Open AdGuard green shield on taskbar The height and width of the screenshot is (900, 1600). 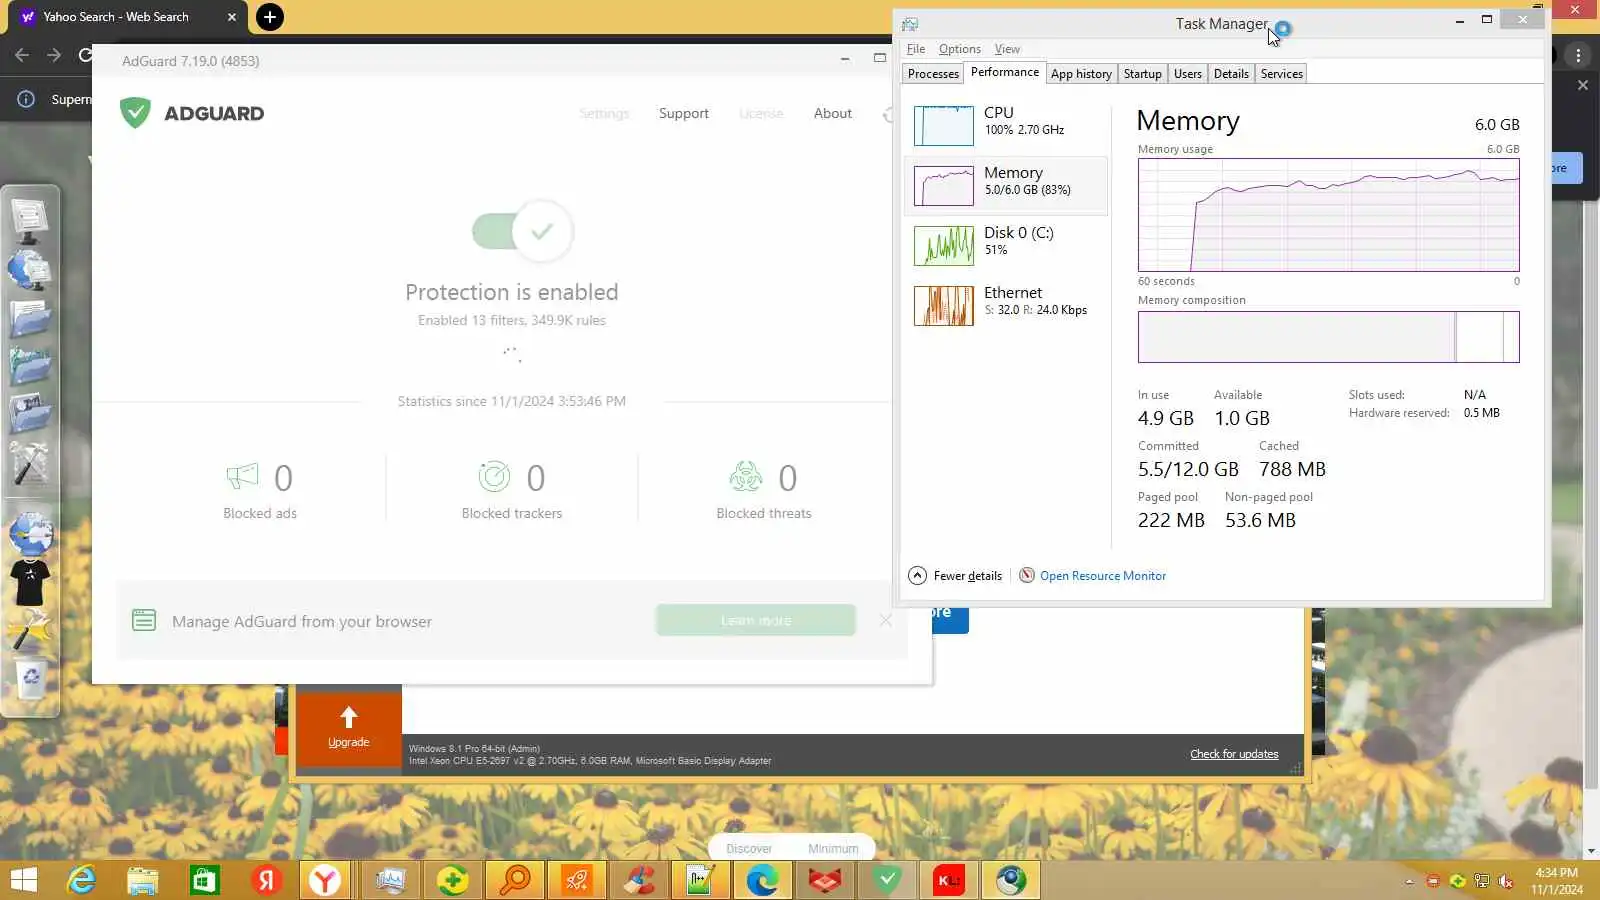887,880
